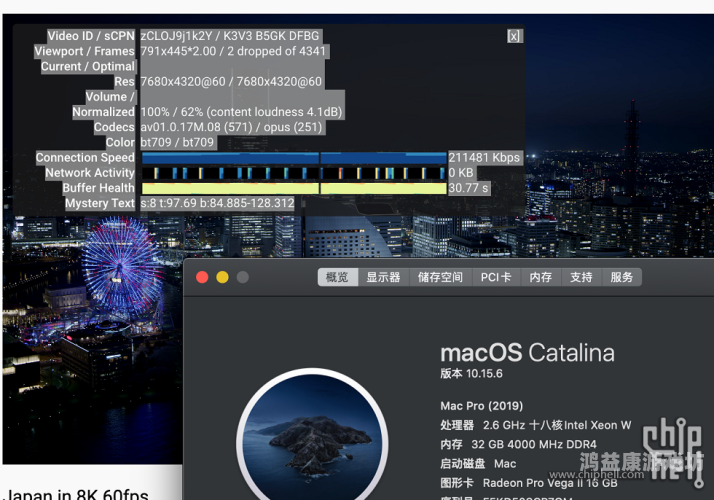
Task: Click the Network Activity graph
Action: (294, 173)
